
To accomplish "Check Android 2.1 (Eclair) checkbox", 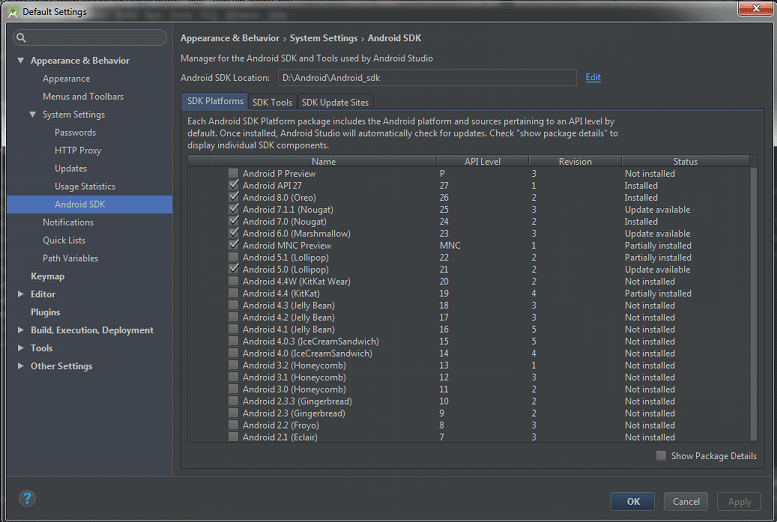I will point(233,437).
